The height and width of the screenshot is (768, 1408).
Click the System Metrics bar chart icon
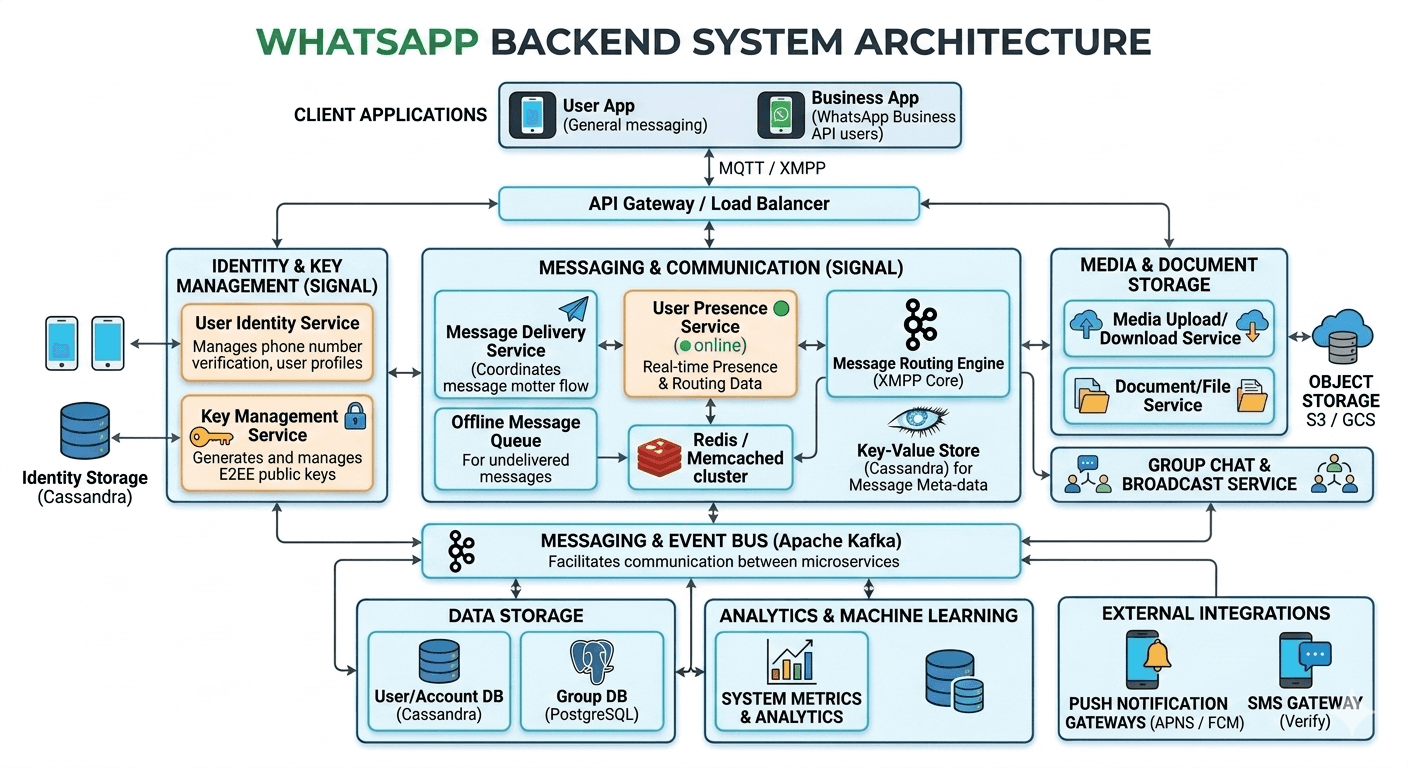pos(791,662)
